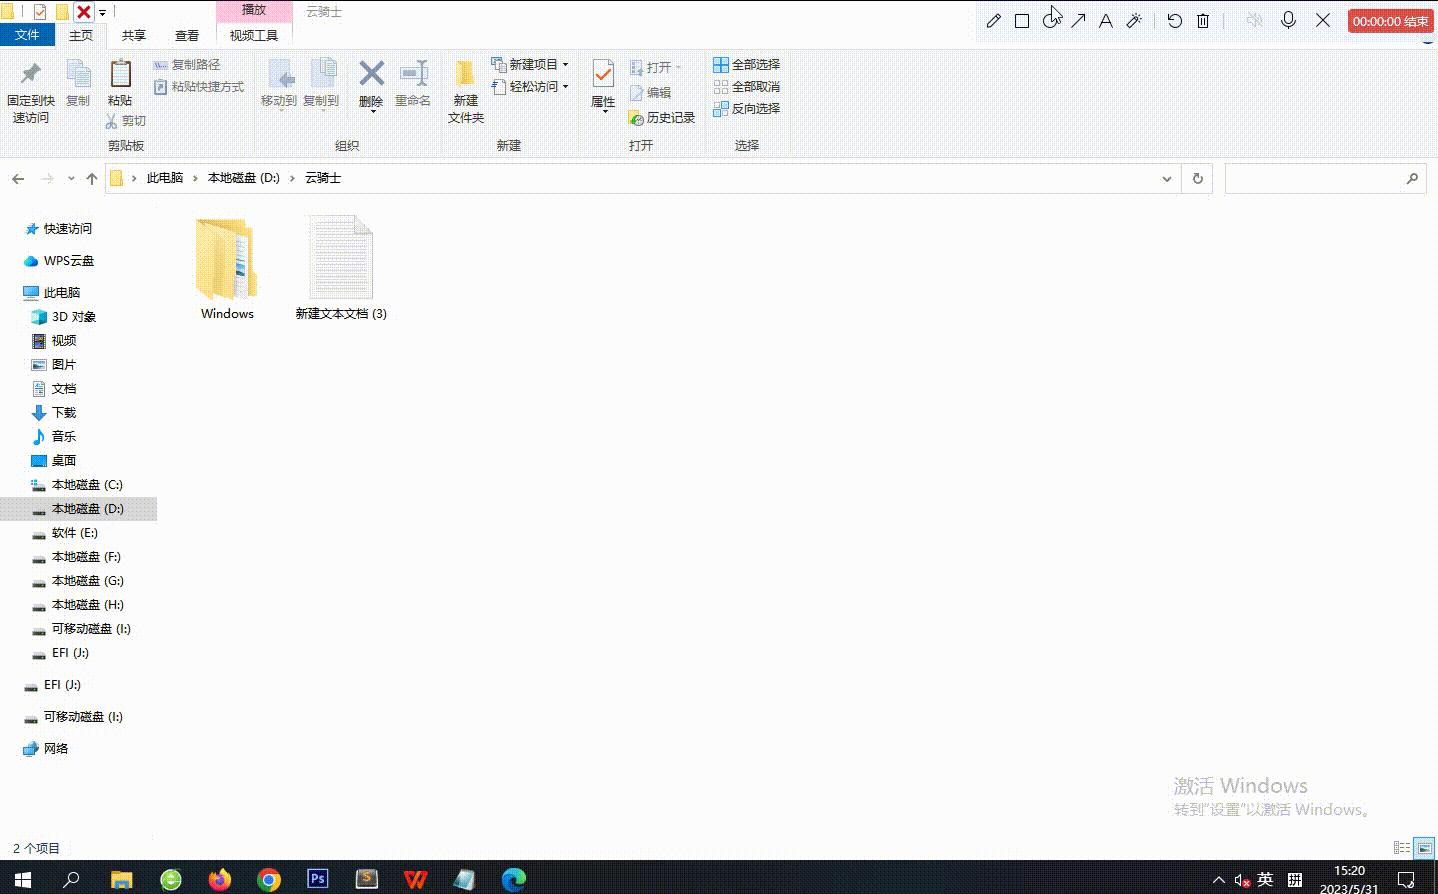The width and height of the screenshot is (1438, 894).
Task: Click the microphone icon in the recording toolbar
Action: point(1288,20)
